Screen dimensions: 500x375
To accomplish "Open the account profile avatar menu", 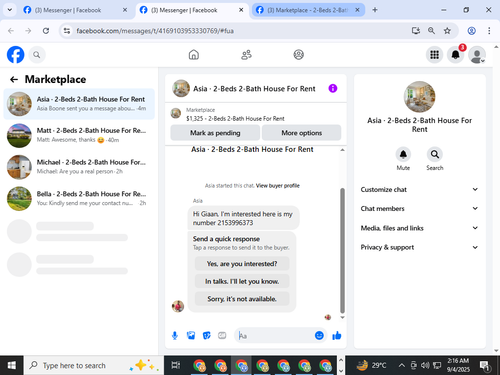I will pos(477,55).
